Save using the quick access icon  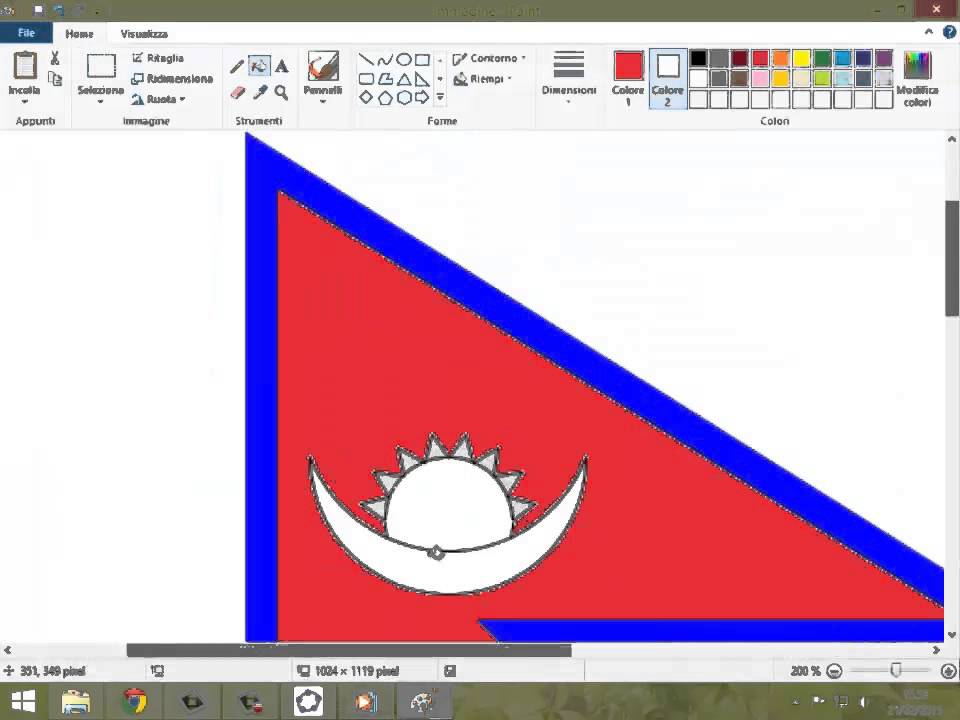(x=39, y=10)
